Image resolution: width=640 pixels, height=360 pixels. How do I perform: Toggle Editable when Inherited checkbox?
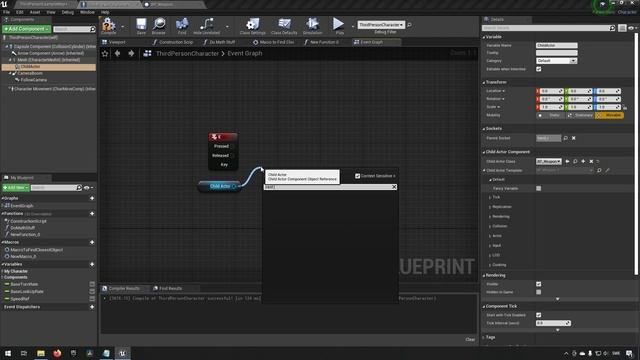click(x=539, y=69)
